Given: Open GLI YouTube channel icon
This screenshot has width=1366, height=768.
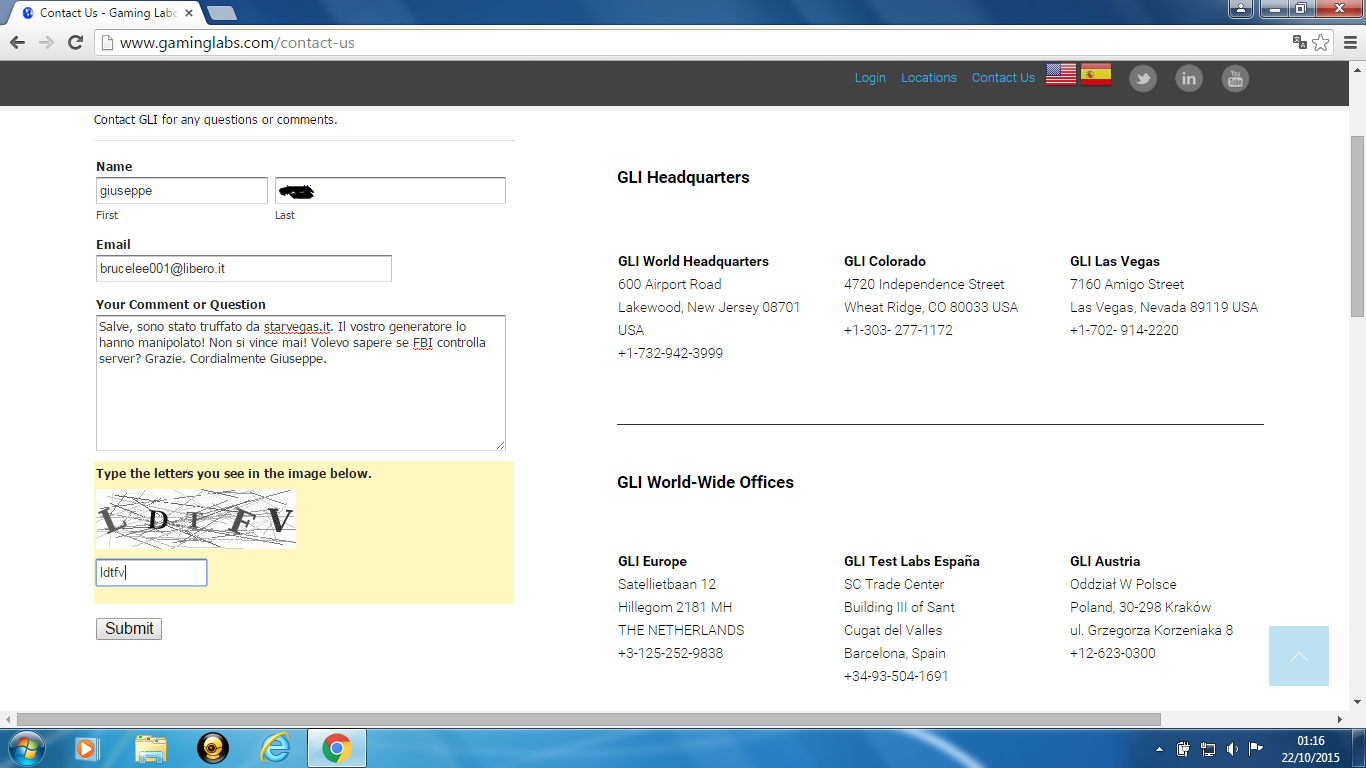Looking at the screenshot, I should click(1235, 78).
